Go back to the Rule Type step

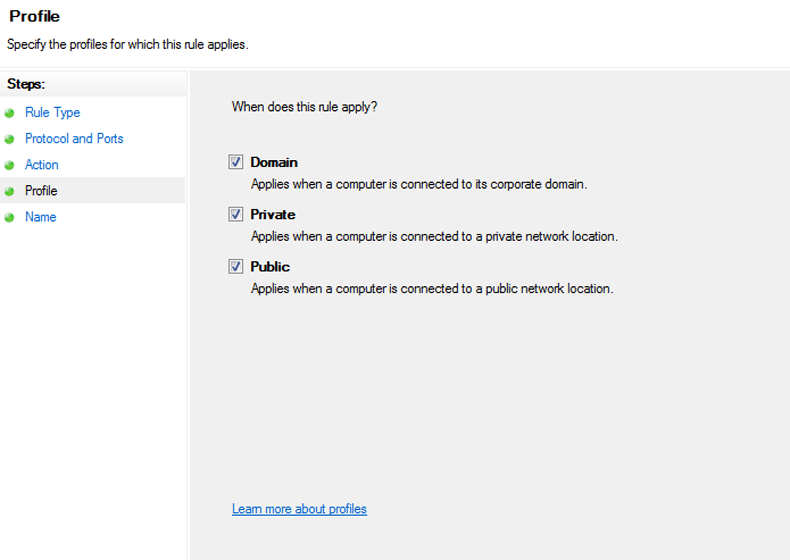[x=52, y=113]
